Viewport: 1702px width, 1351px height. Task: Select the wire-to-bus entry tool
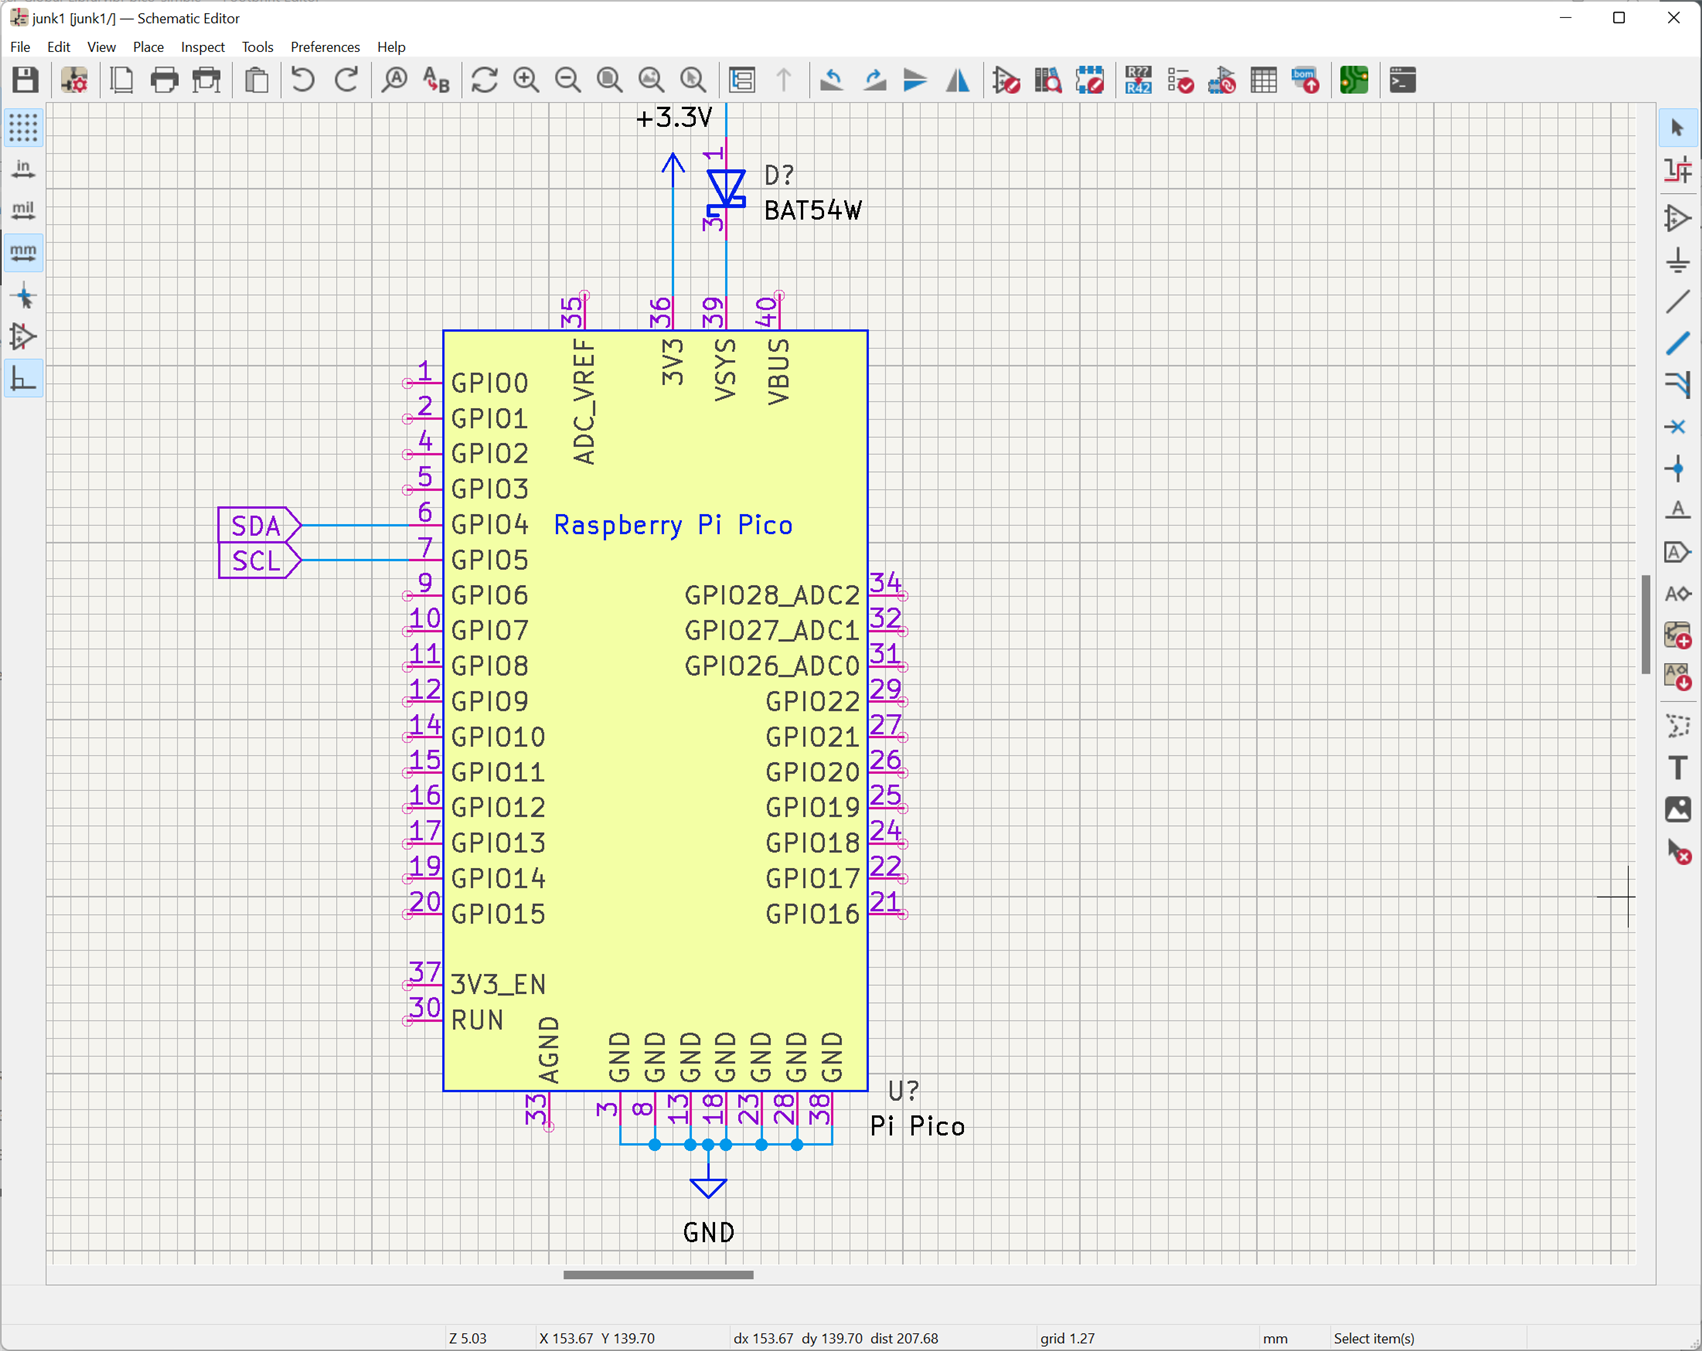1678,385
